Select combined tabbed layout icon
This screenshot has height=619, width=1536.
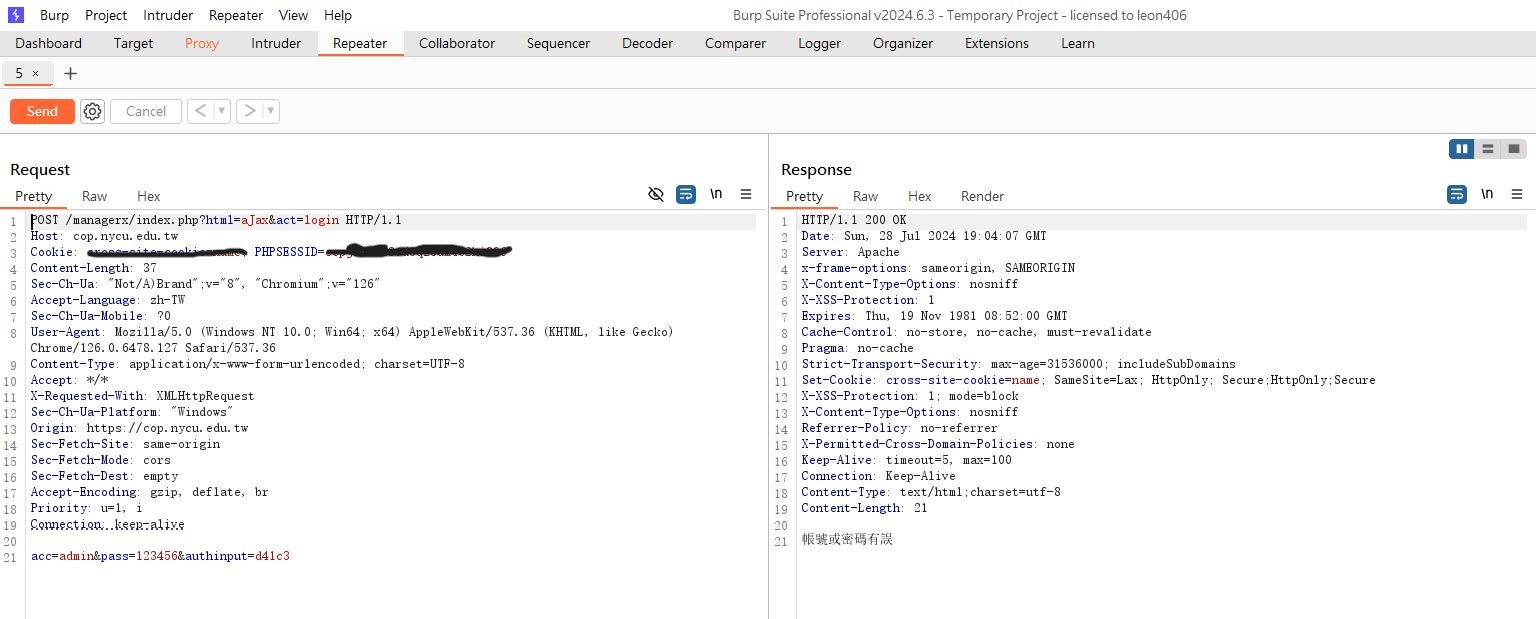click(1514, 149)
